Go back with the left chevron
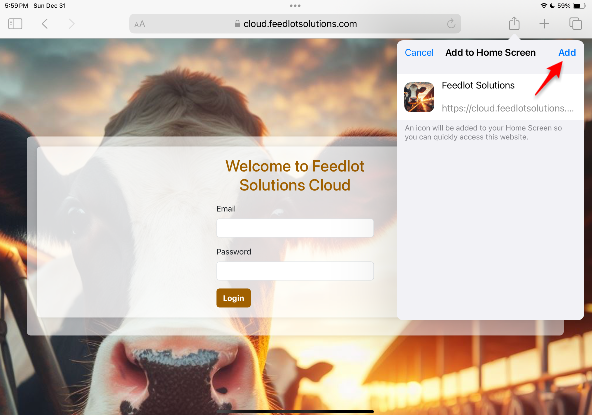Screen dimensions: 592x415 coord(45,24)
